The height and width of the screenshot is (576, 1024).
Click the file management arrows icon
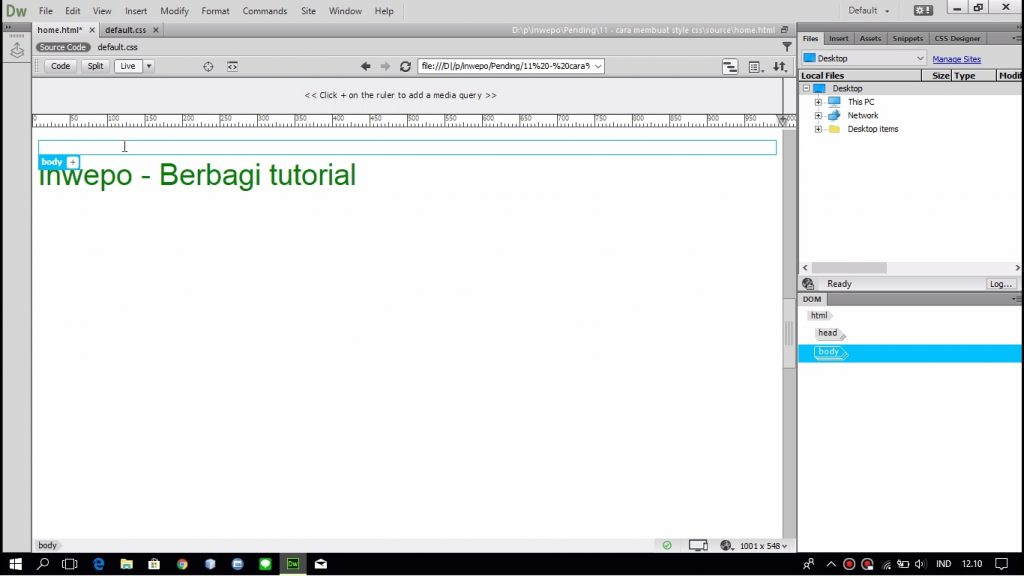(779, 67)
